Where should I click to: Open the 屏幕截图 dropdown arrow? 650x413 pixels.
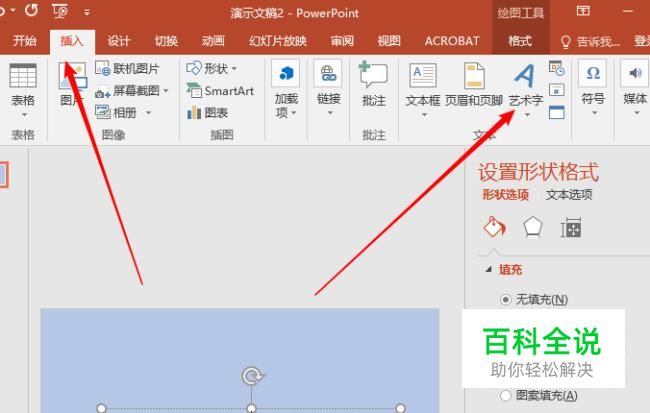coord(166,90)
